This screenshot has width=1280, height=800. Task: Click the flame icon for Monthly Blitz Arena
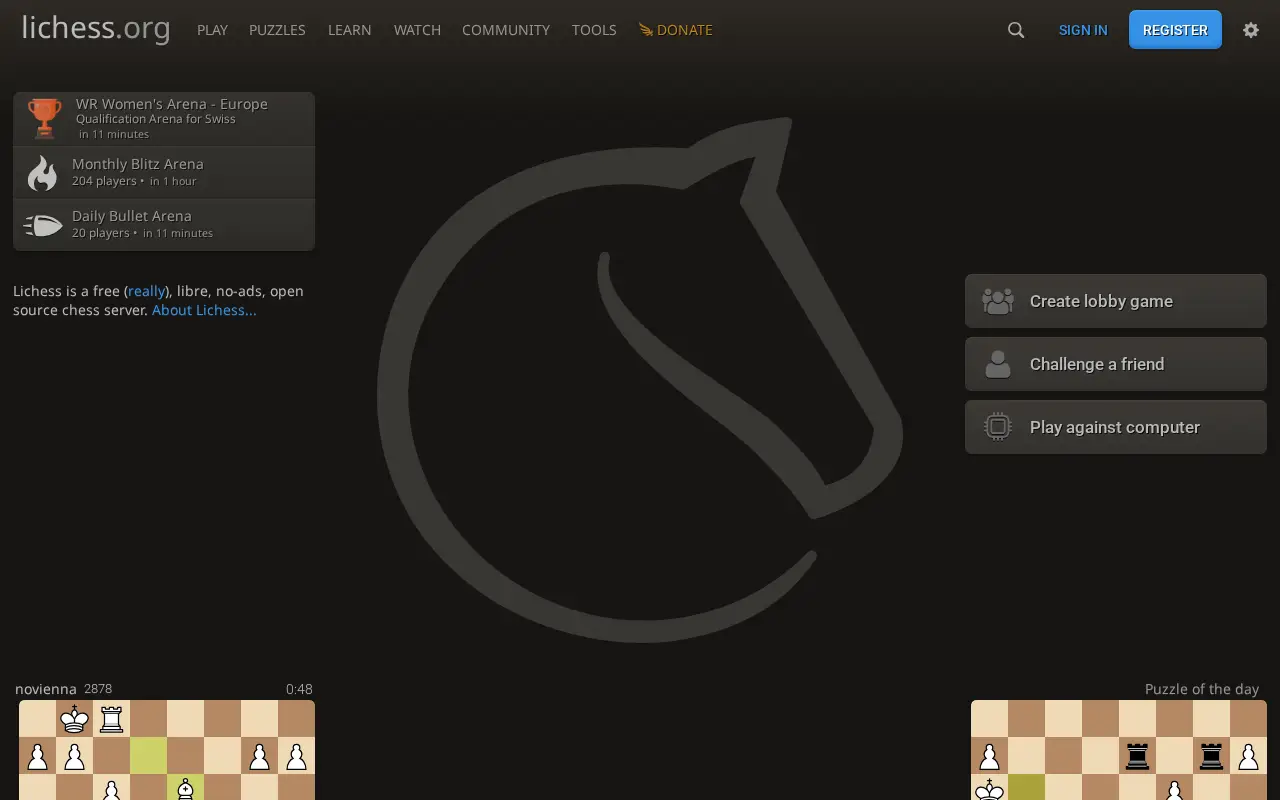[x=42, y=172]
